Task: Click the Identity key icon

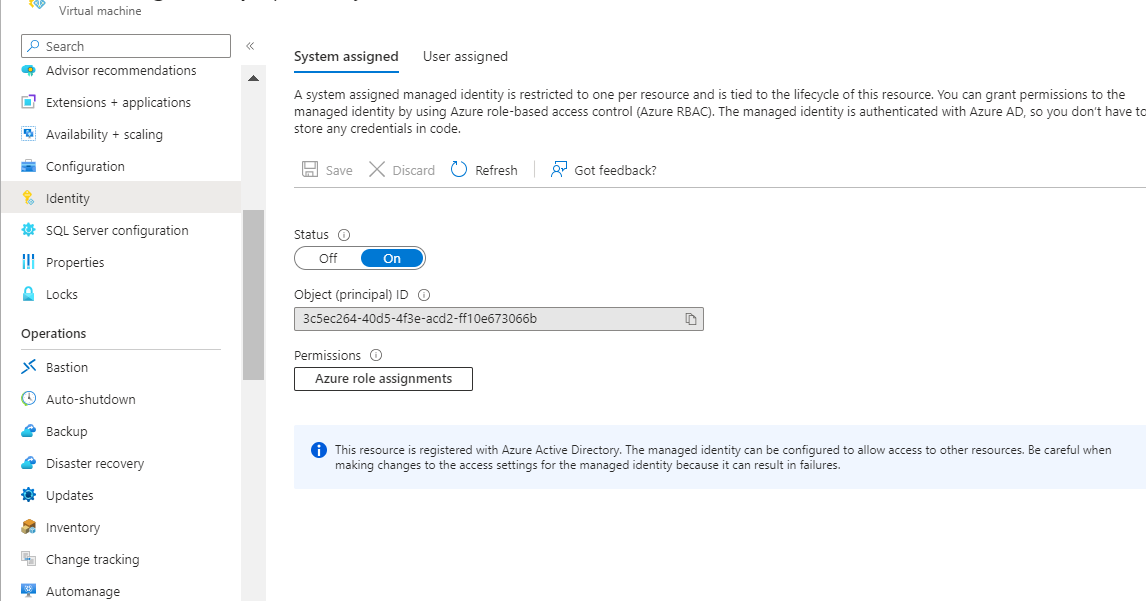Action: point(29,198)
